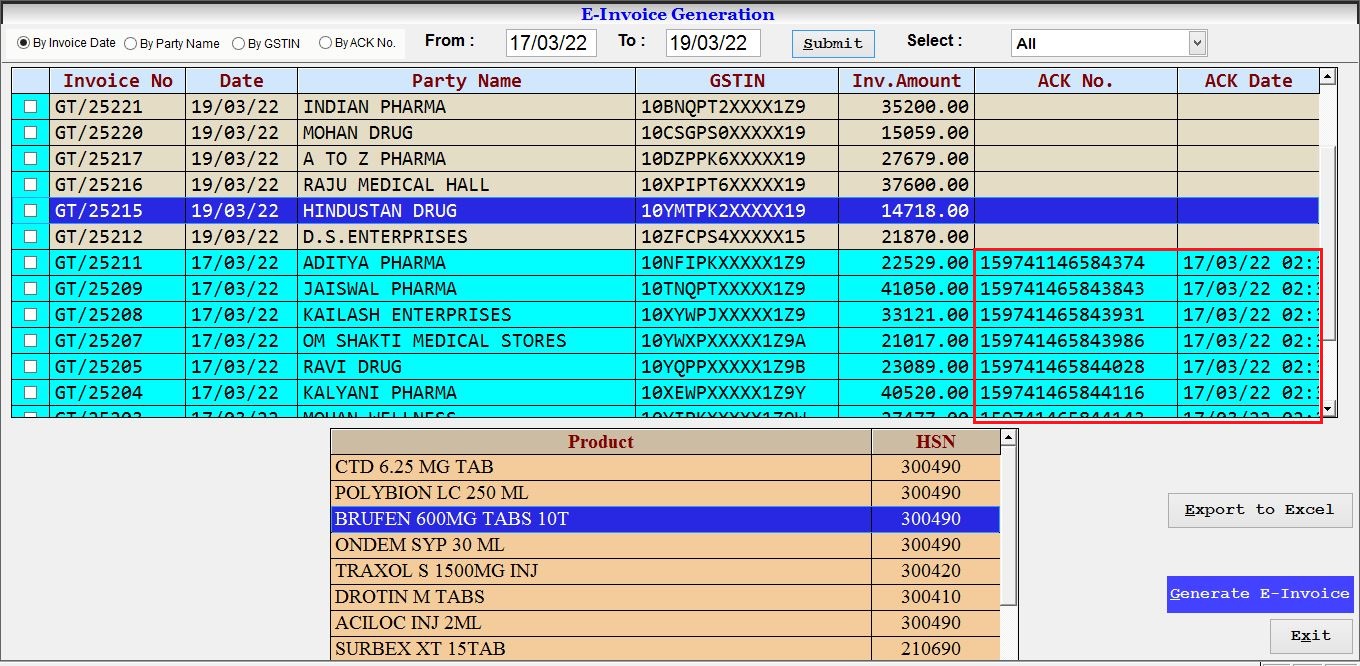This screenshot has width=1360, height=666.
Task: Click the invoice grid vertical scrollbar thumb
Action: 1328,241
